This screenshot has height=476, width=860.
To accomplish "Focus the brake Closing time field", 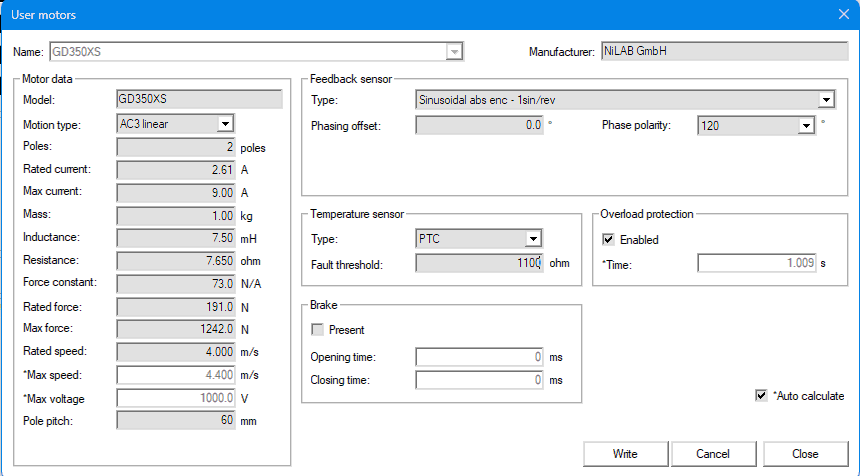I will click(480, 380).
